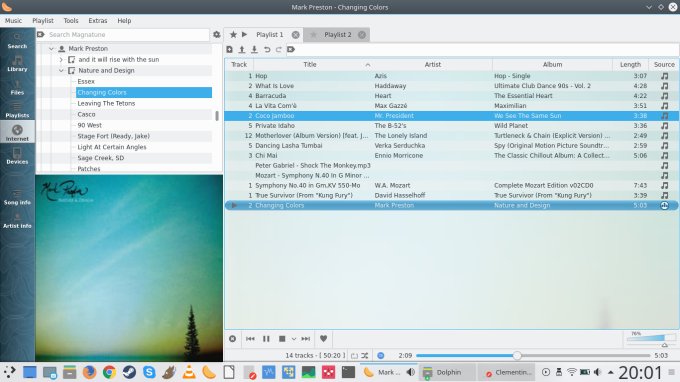This screenshot has height=382, width=680.
Task: Show the Artist info panel
Action: 17,220
